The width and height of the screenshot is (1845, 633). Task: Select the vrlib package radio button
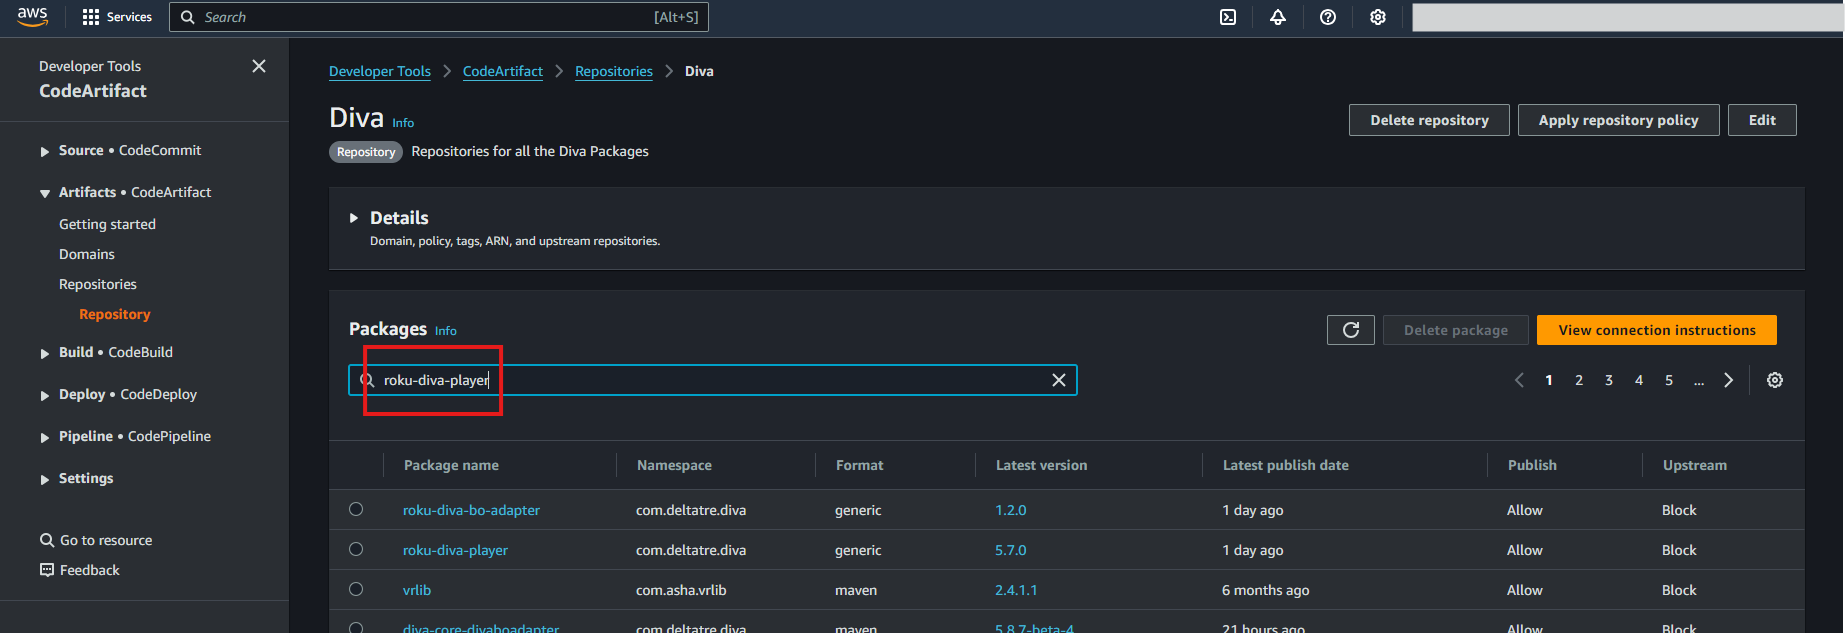356,589
